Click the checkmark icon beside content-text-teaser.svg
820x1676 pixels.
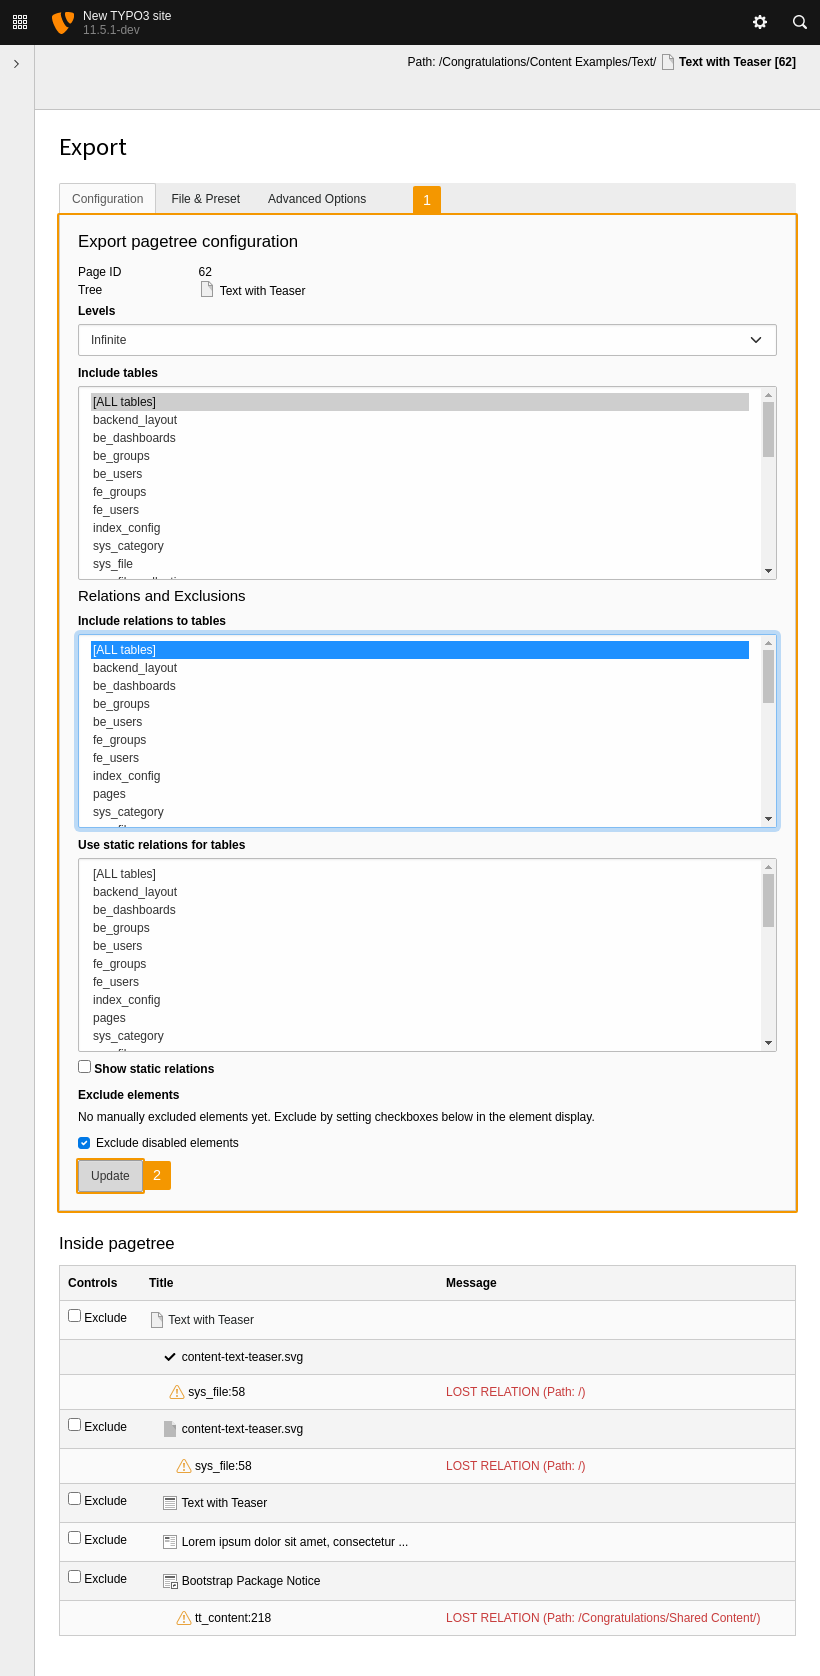(169, 1357)
